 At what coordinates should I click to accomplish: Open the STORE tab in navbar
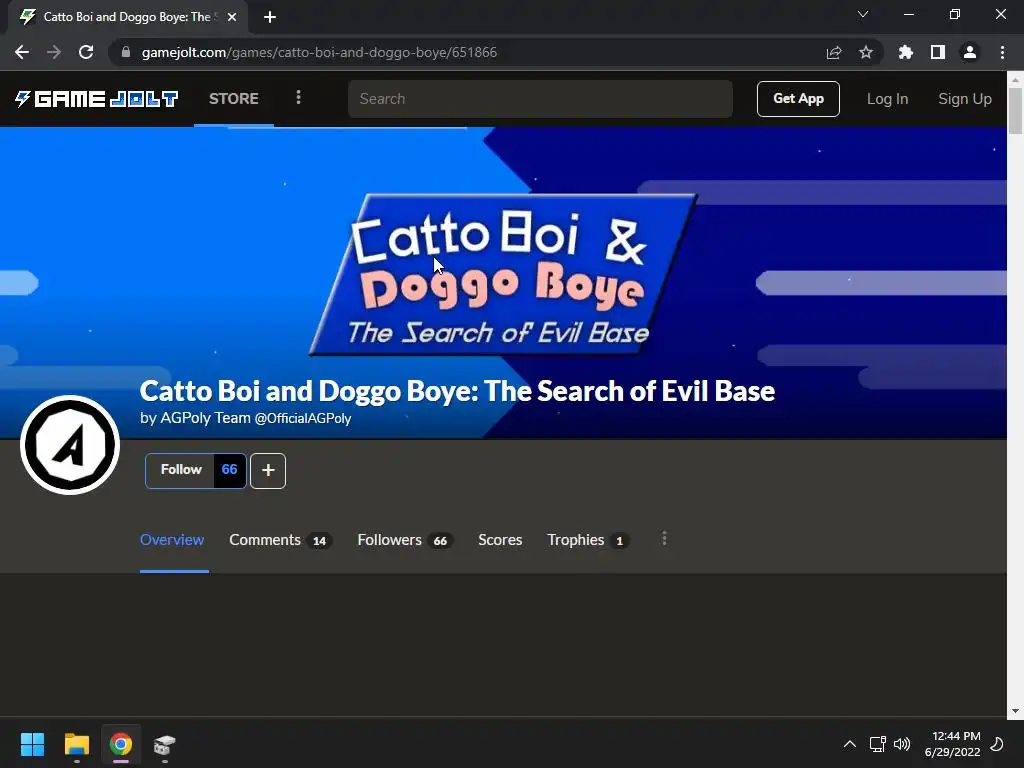(x=234, y=99)
